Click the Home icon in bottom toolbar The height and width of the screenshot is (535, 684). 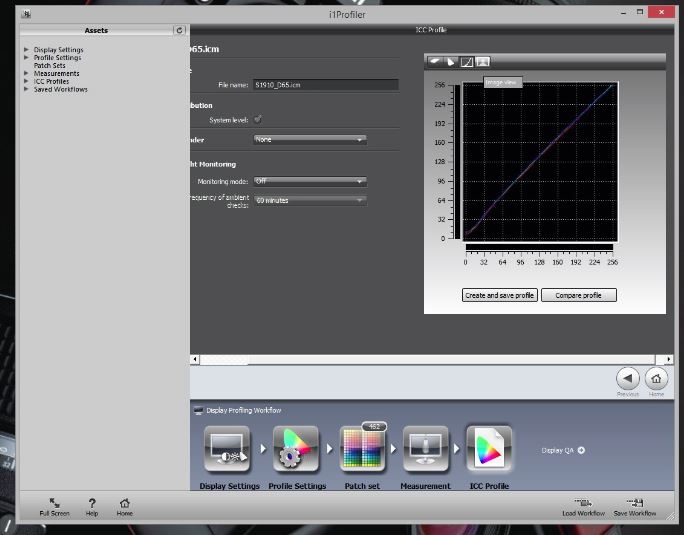(x=124, y=505)
